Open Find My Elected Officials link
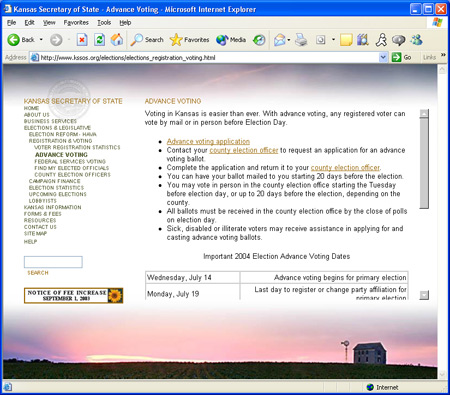 pyautogui.click(x=72, y=168)
